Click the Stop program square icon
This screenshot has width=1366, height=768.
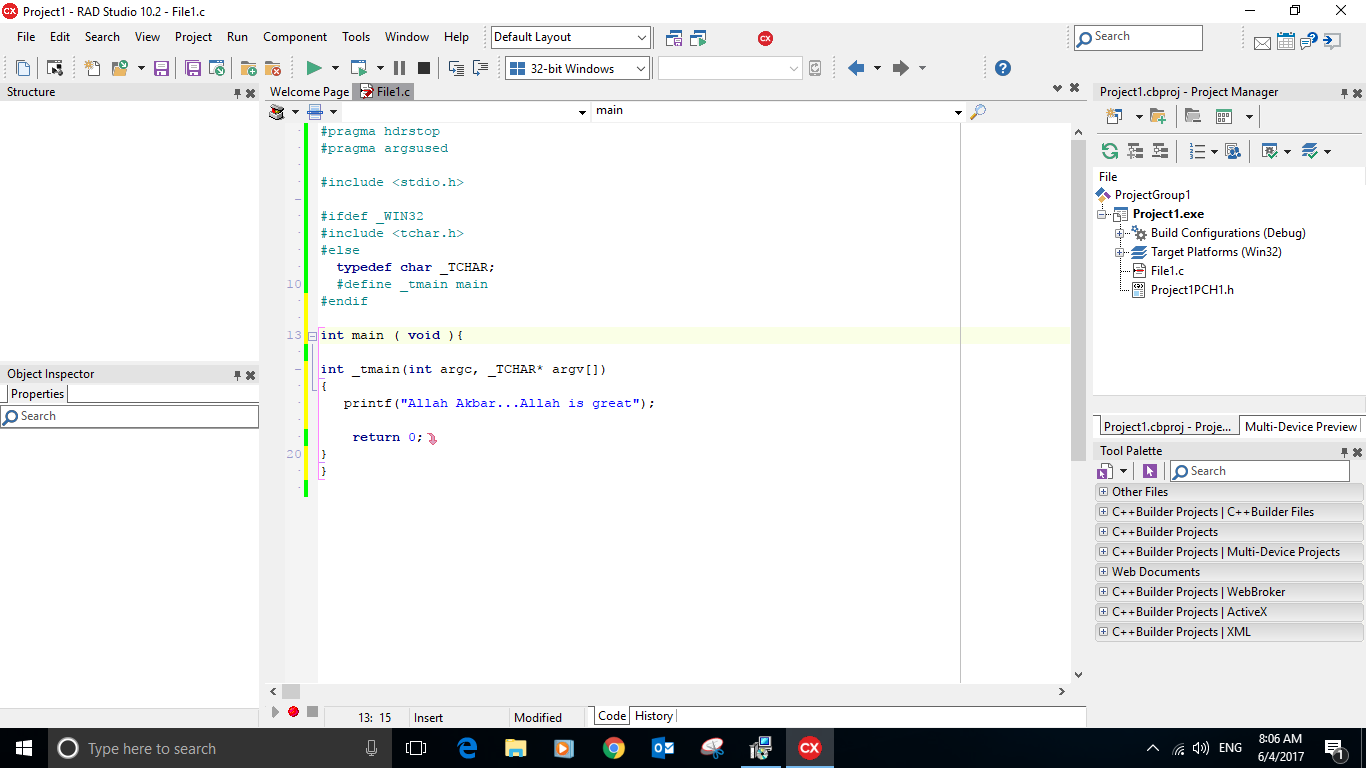point(423,68)
